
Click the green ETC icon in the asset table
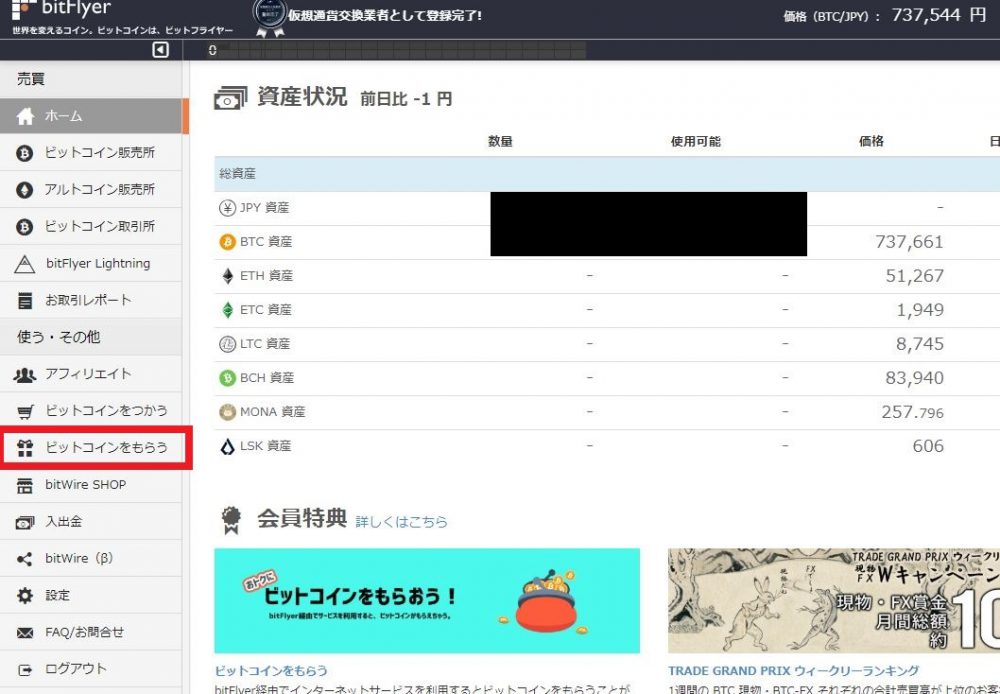tap(227, 310)
